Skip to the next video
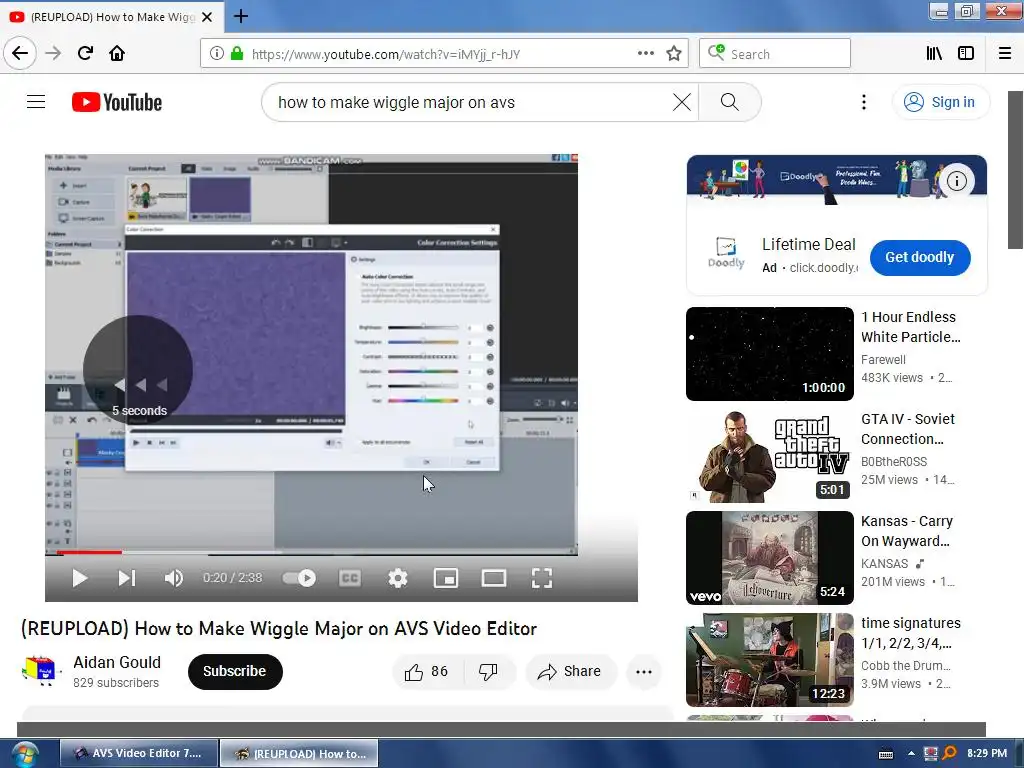 [x=127, y=578]
